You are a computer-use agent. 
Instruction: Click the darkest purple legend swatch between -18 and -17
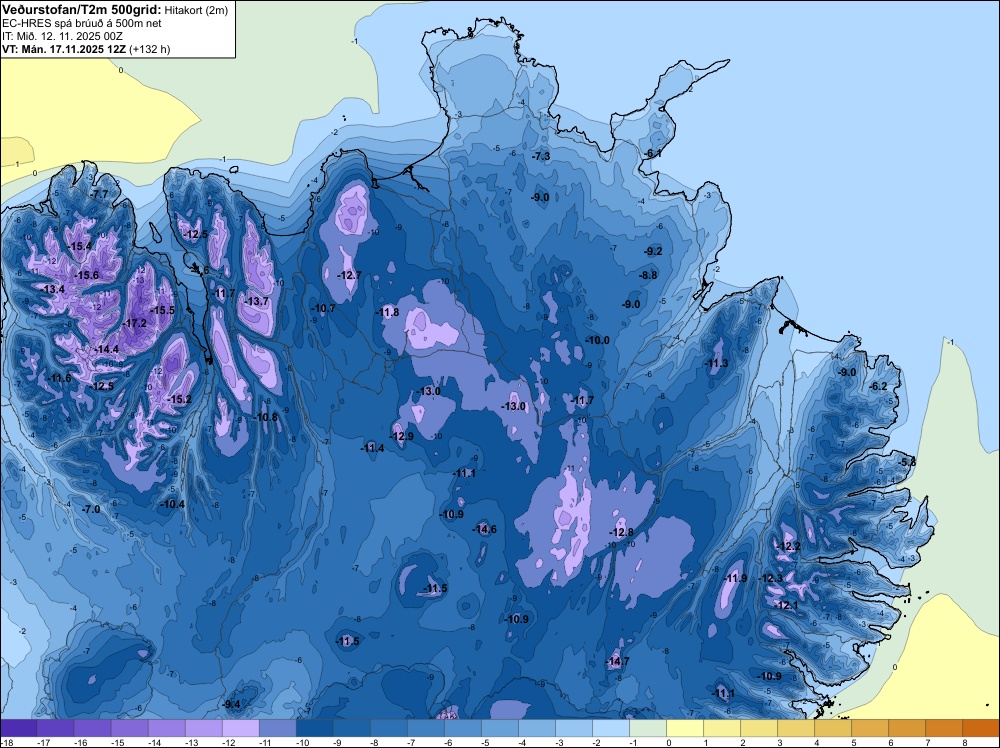[x=18, y=728]
